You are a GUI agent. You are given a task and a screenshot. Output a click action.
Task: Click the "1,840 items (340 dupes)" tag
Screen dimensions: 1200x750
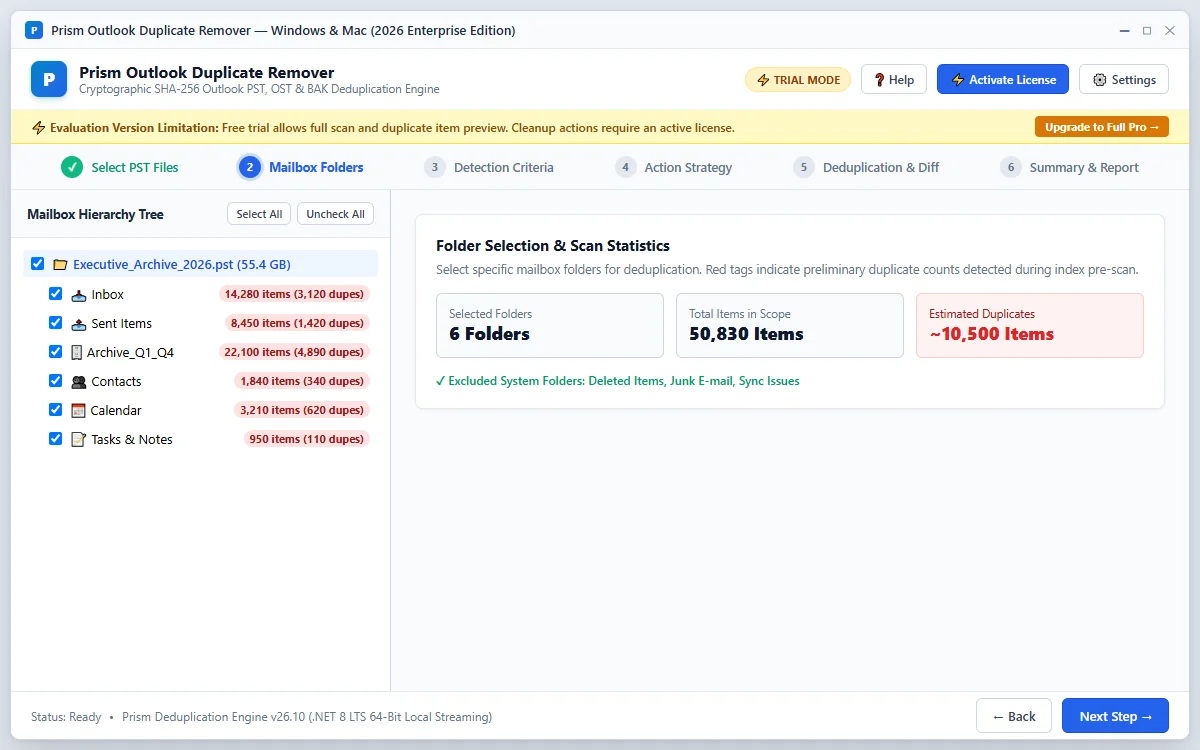click(x=302, y=382)
